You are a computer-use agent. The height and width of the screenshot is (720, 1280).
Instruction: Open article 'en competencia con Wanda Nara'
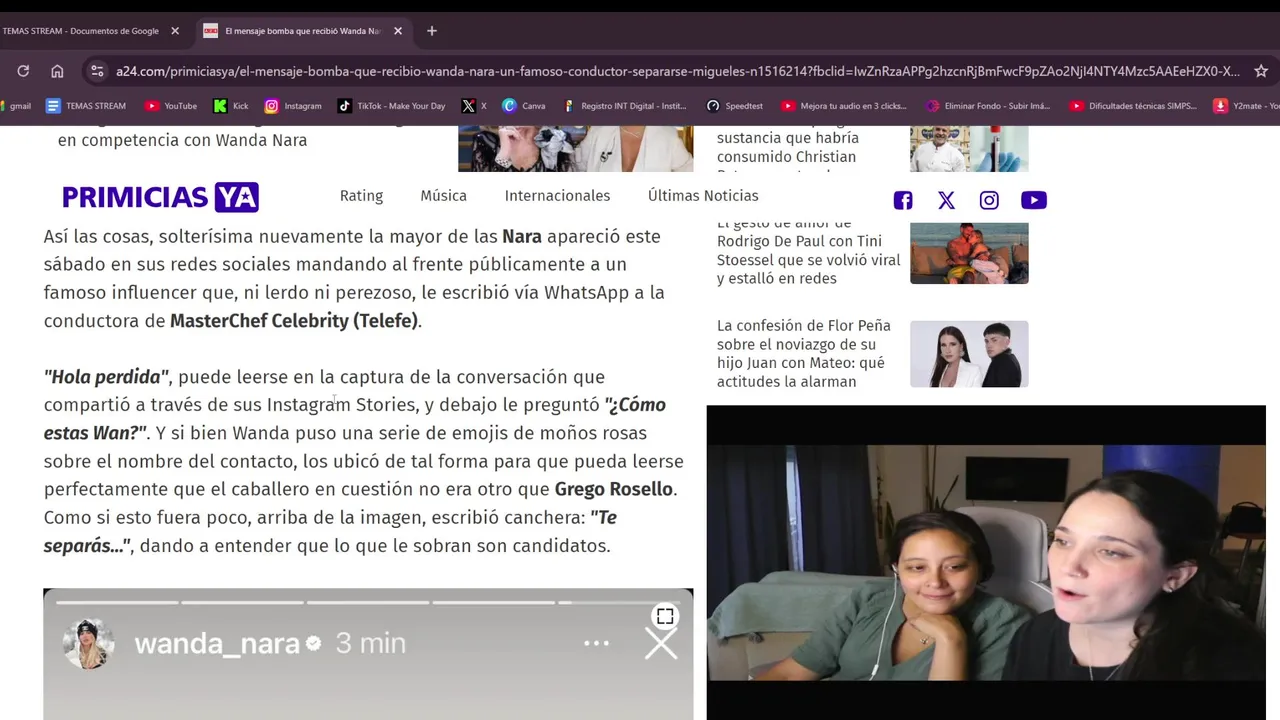tap(182, 140)
